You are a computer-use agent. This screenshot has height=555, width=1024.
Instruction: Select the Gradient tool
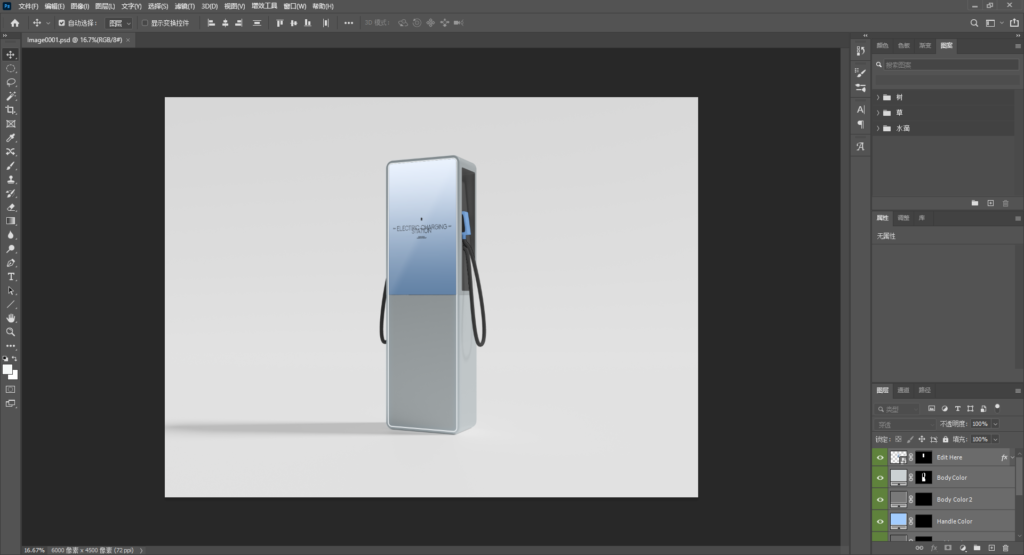10,221
